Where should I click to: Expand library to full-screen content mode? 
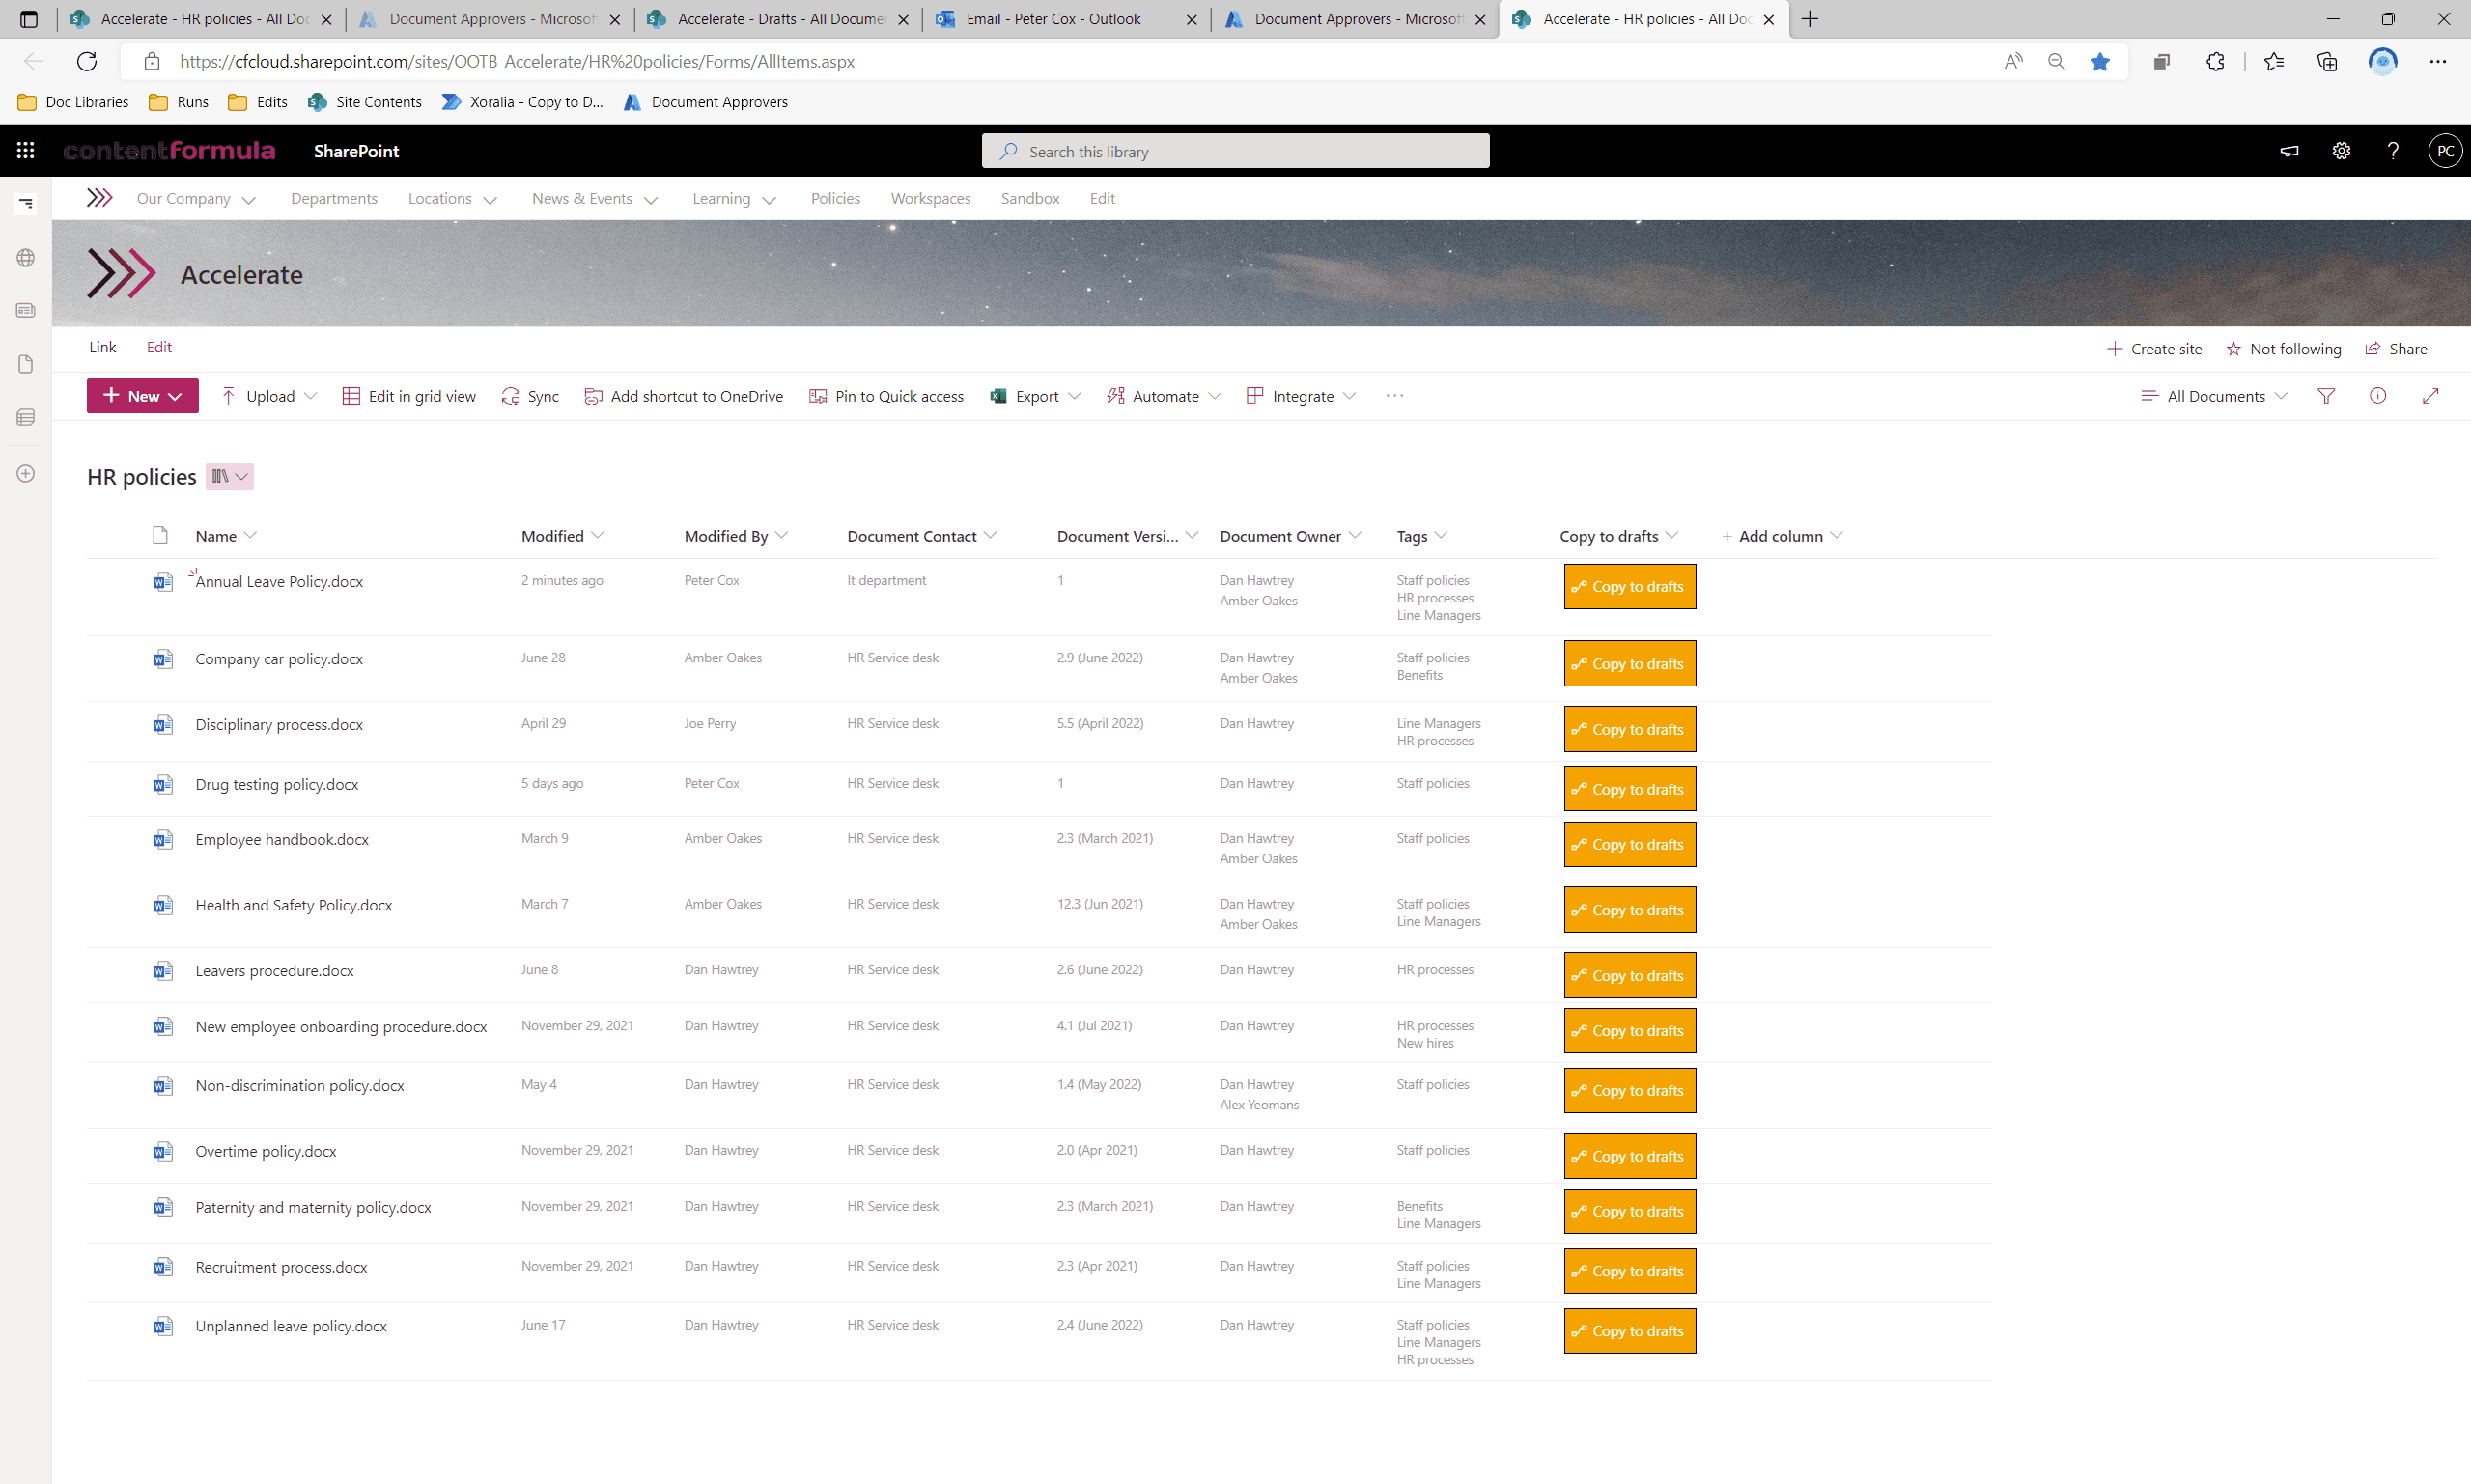click(2430, 396)
